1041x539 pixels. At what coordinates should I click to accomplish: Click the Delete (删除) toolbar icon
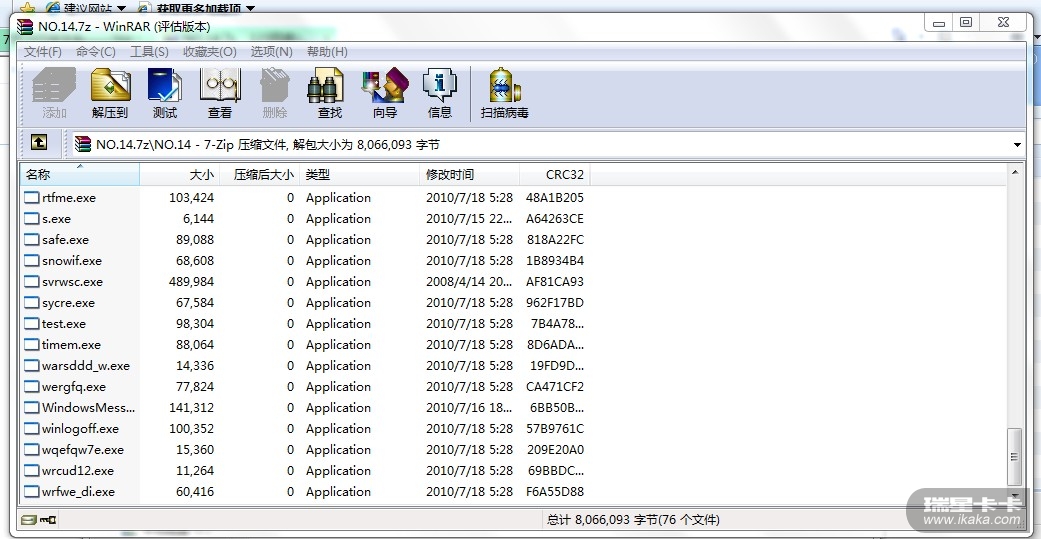274,93
